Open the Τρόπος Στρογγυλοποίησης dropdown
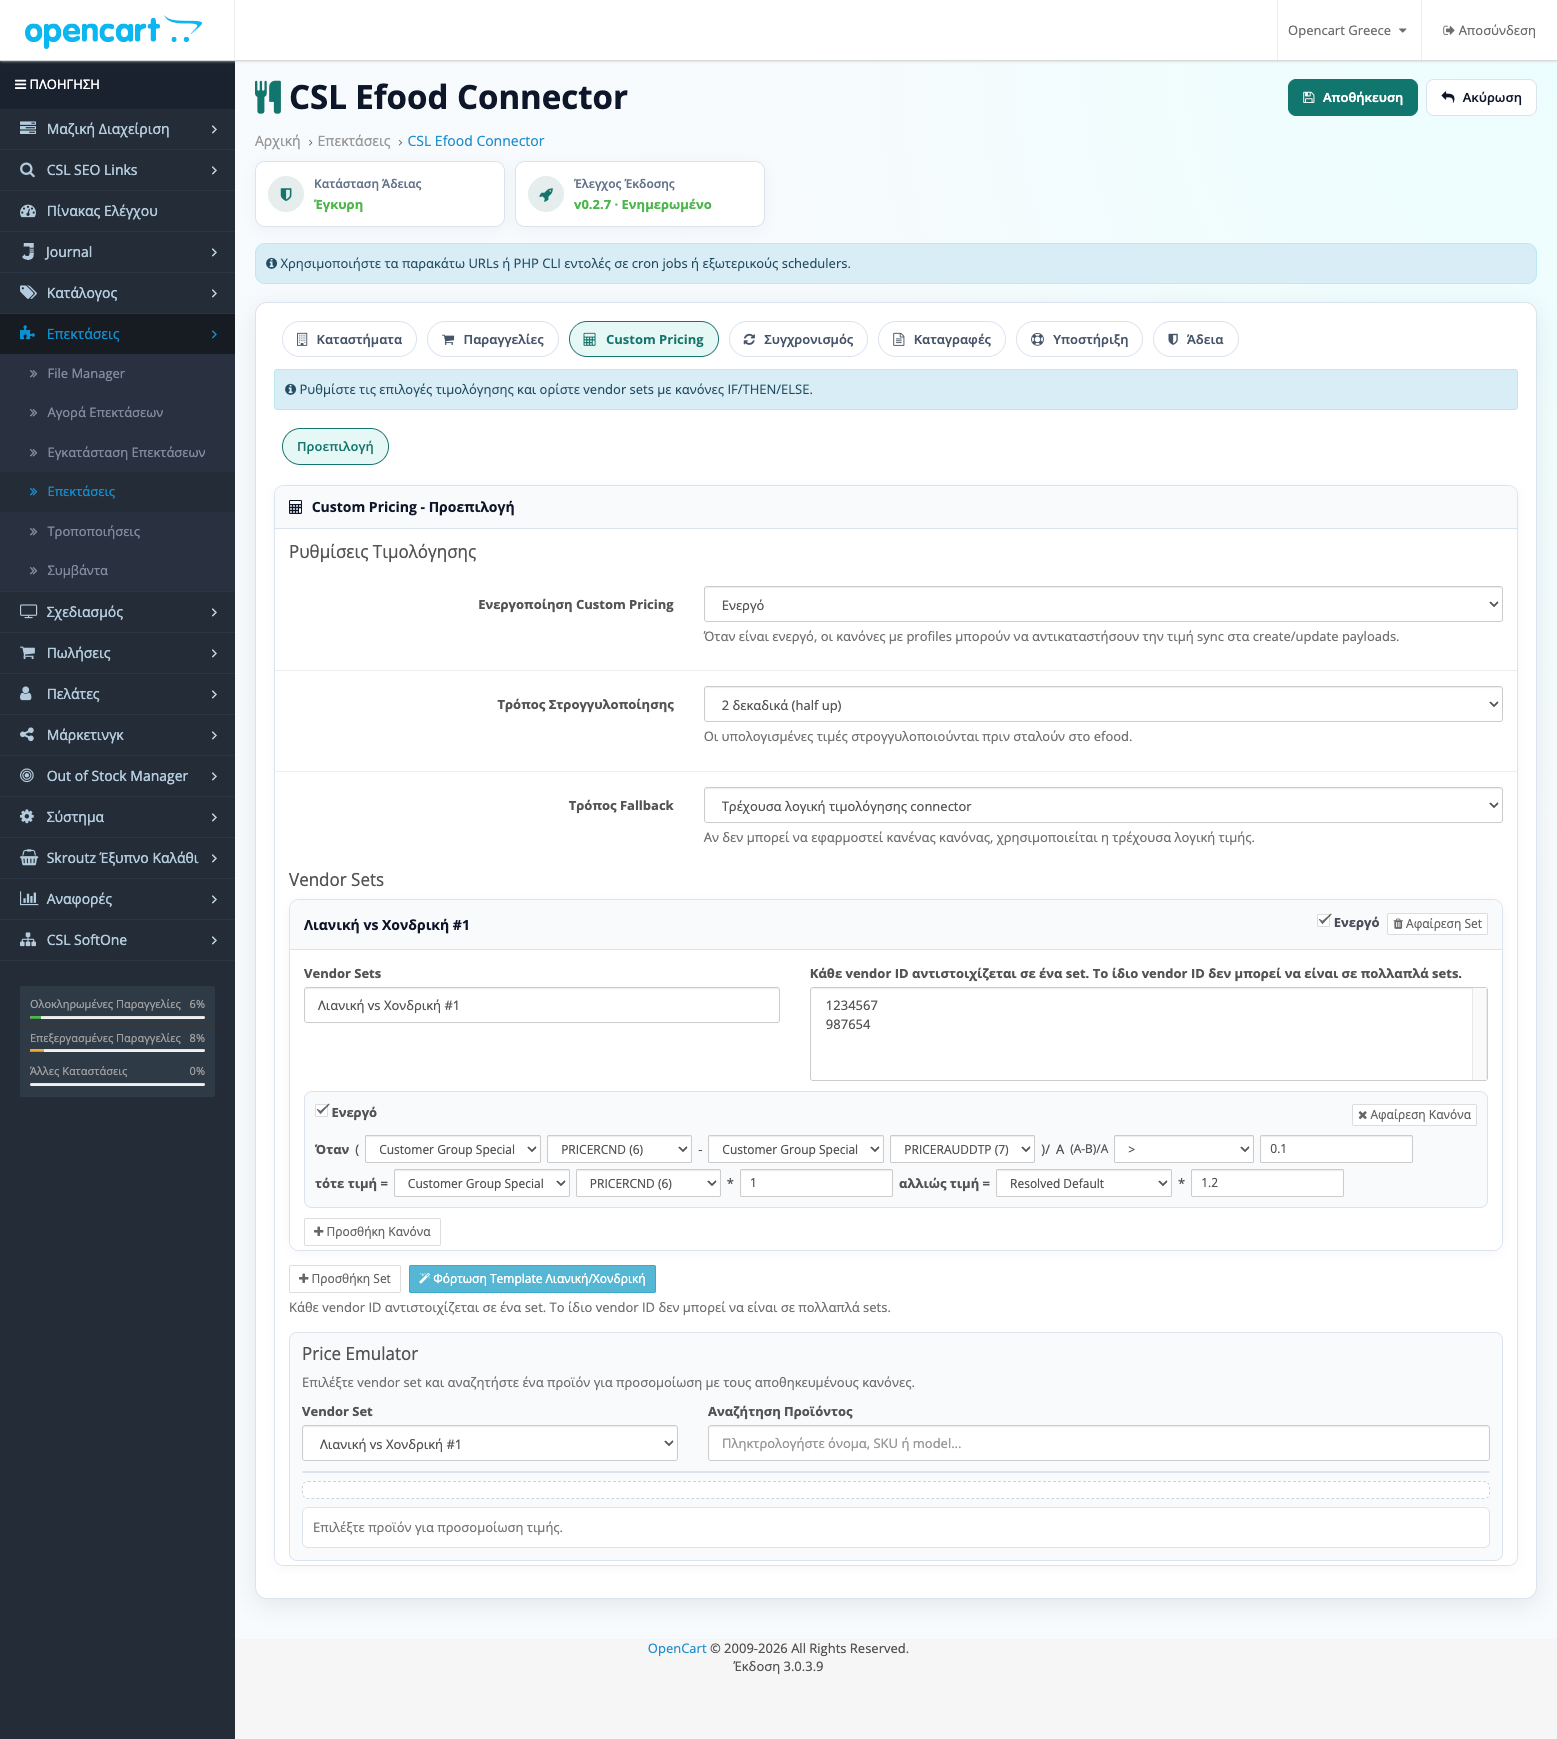Screen dimensions: 1557x1739 tap(1103, 705)
